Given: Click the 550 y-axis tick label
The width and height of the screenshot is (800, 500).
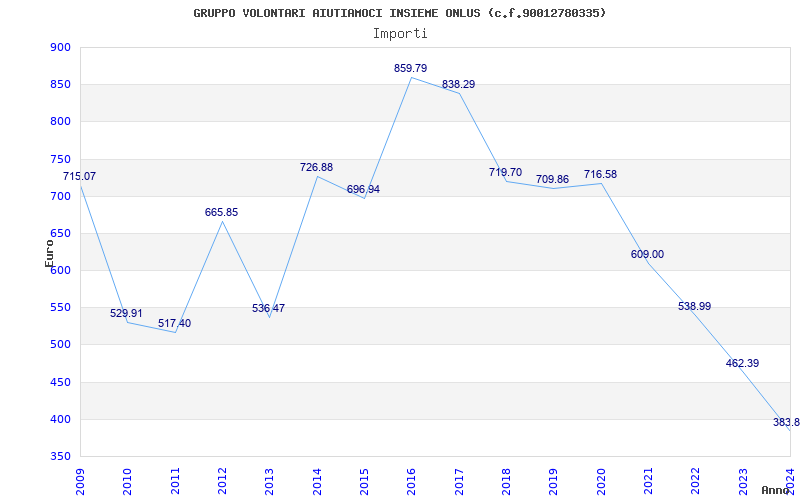Looking at the screenshot, I should (61, 308).
